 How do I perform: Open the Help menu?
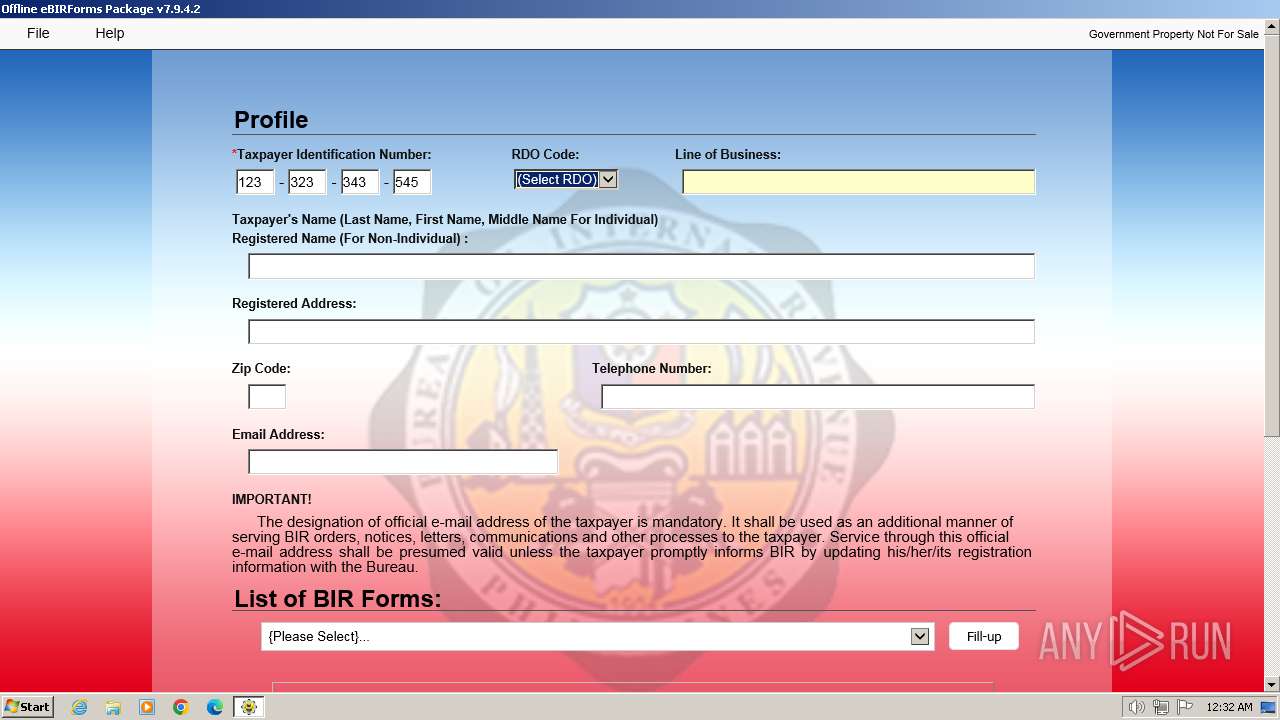click(110, 33)
